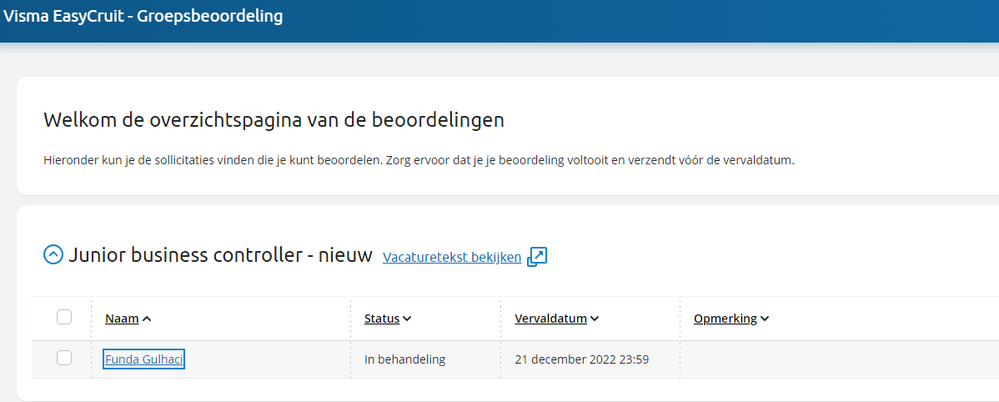This screenshot has height=402, width=999.
Task: Click the 'Junior business controller - nieuw' heading
Action: point(220,255)
